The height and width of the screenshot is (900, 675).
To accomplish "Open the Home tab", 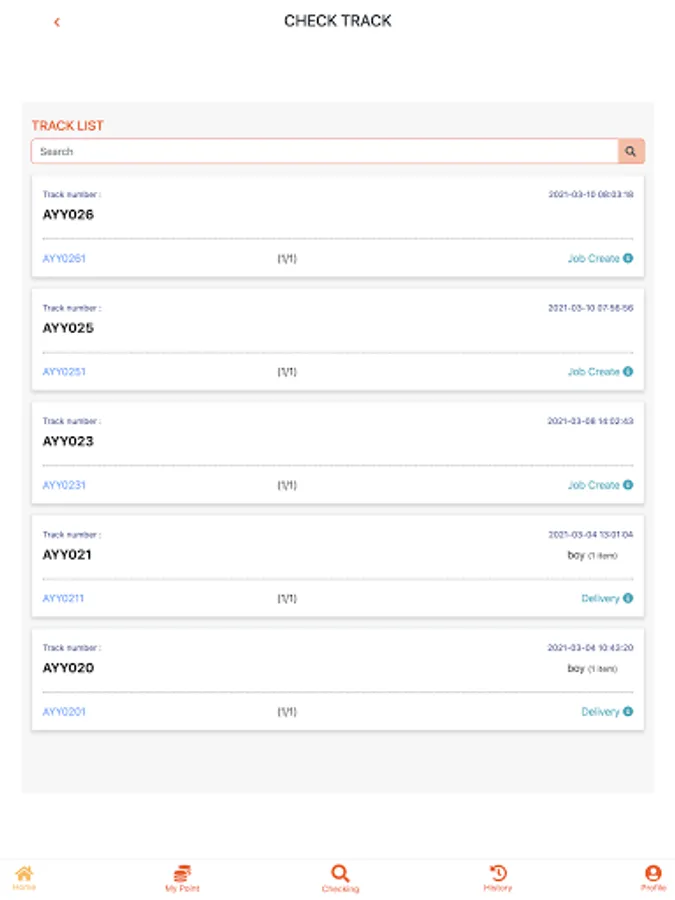I will (24, 878).
